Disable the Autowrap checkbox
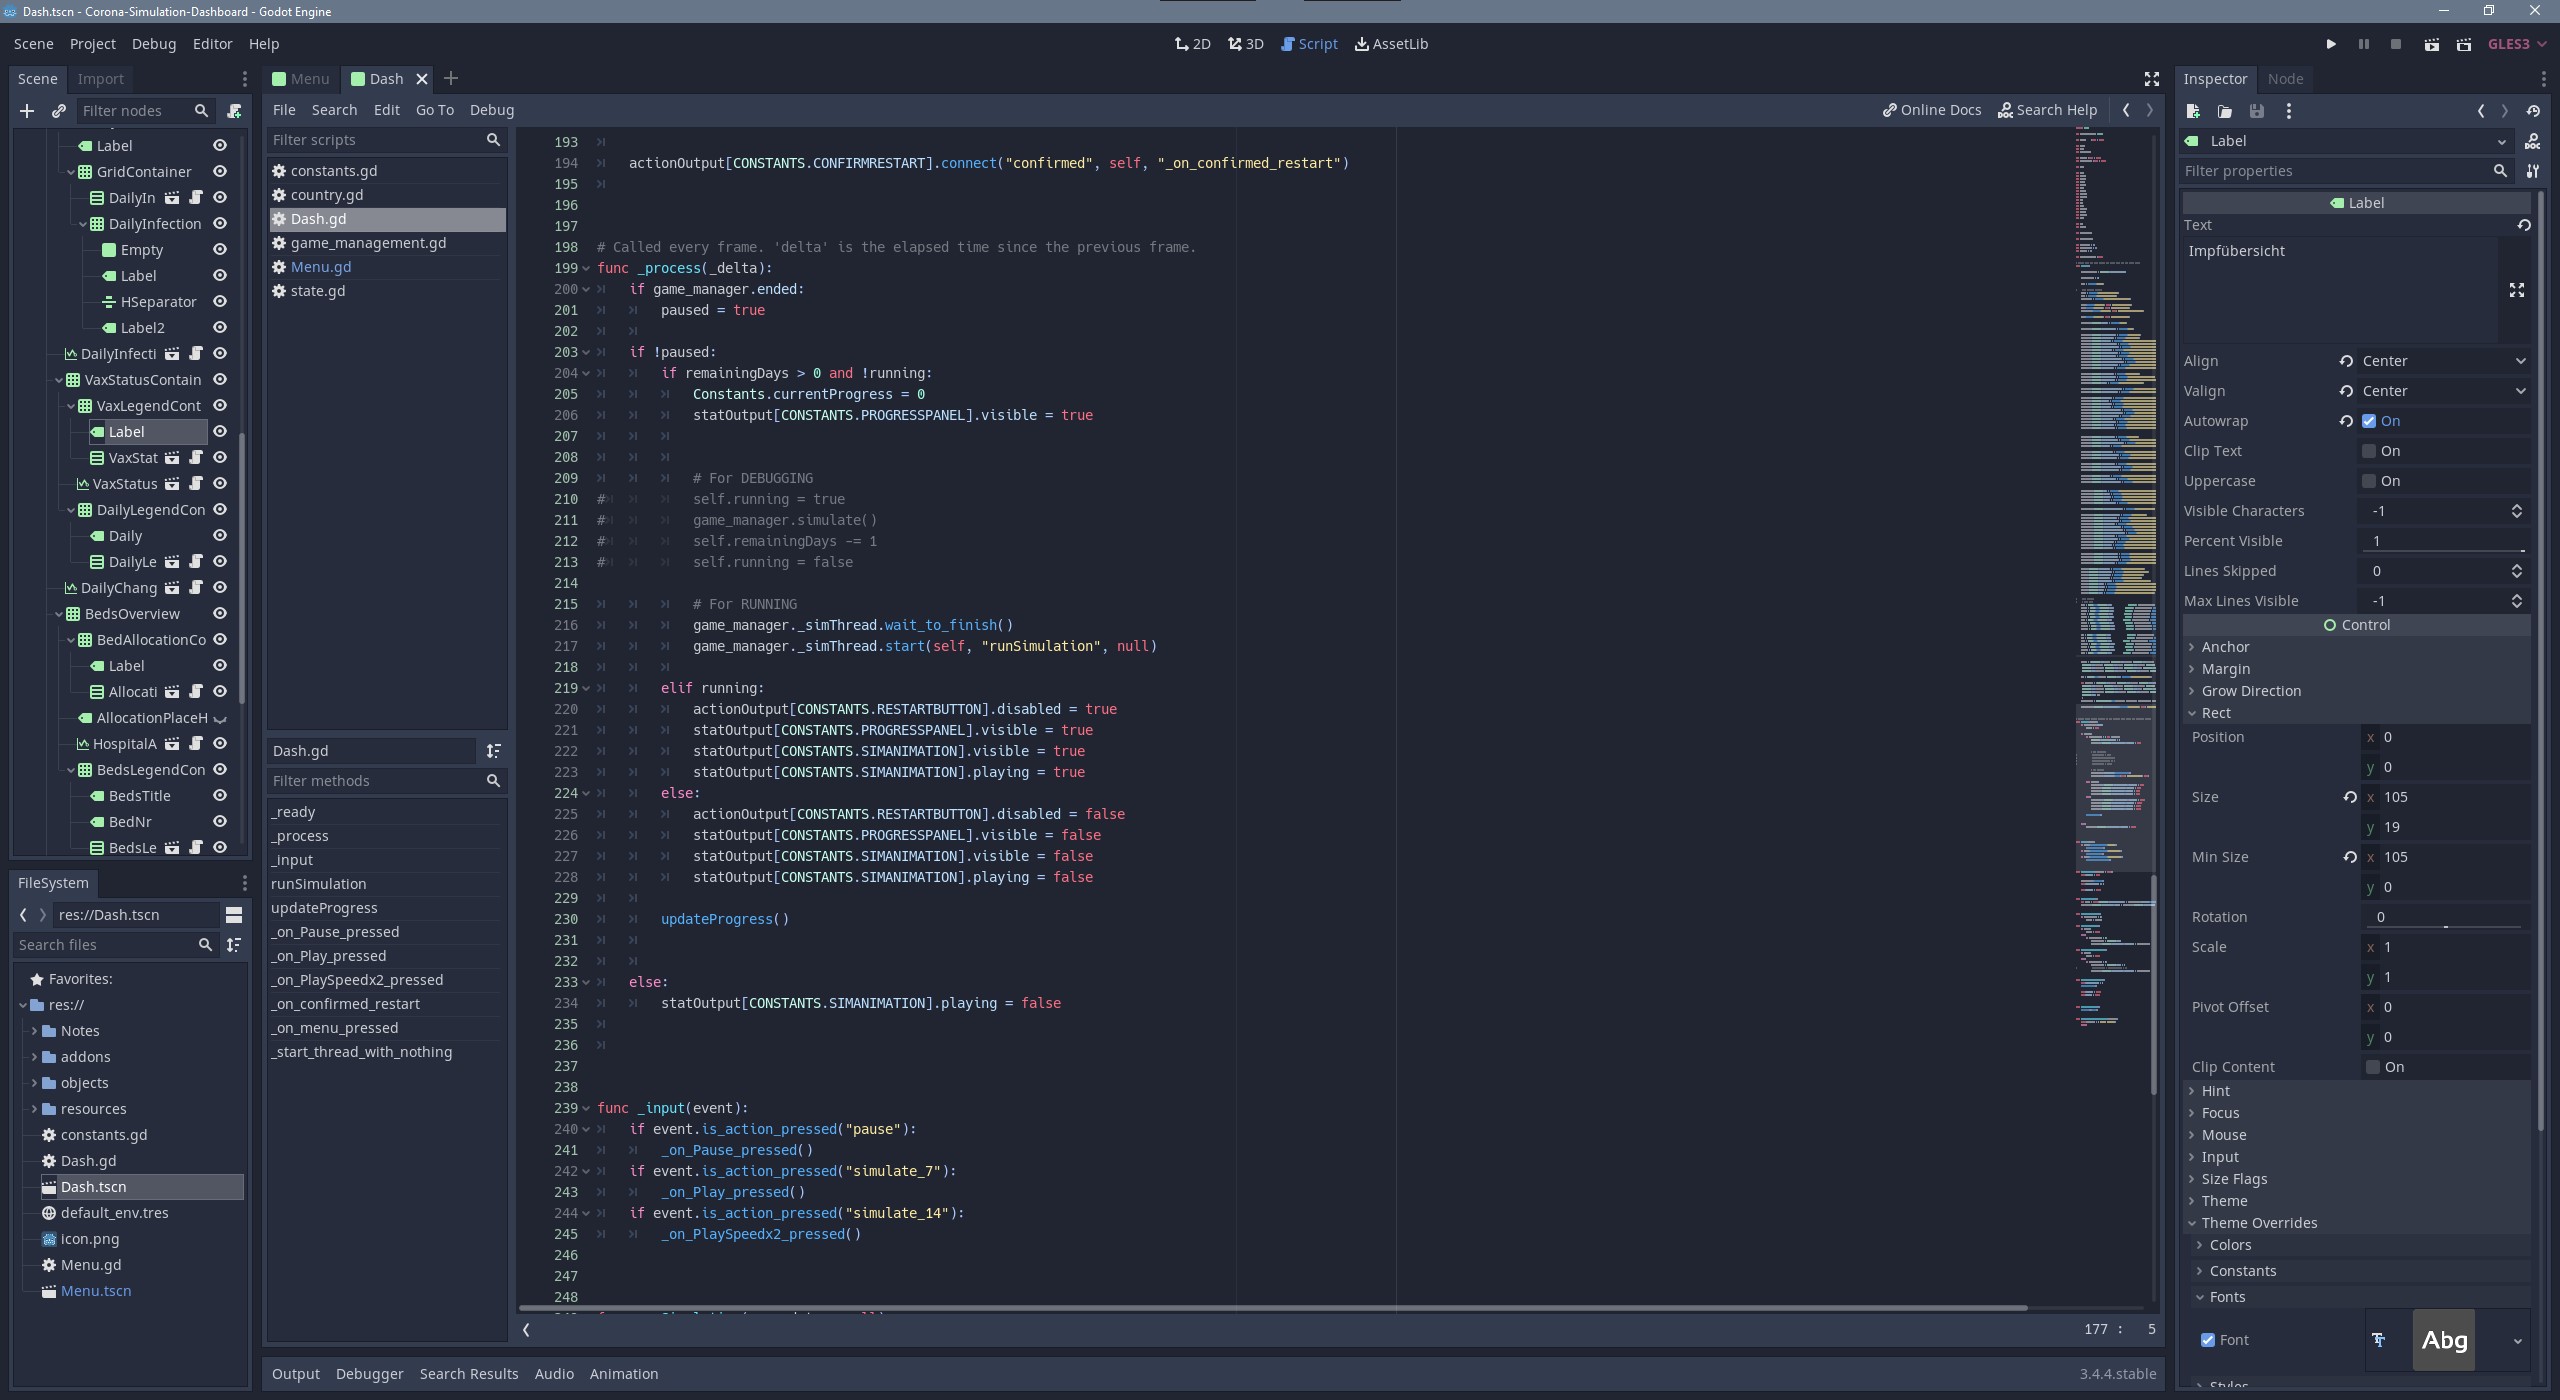 coord(2368,421)
